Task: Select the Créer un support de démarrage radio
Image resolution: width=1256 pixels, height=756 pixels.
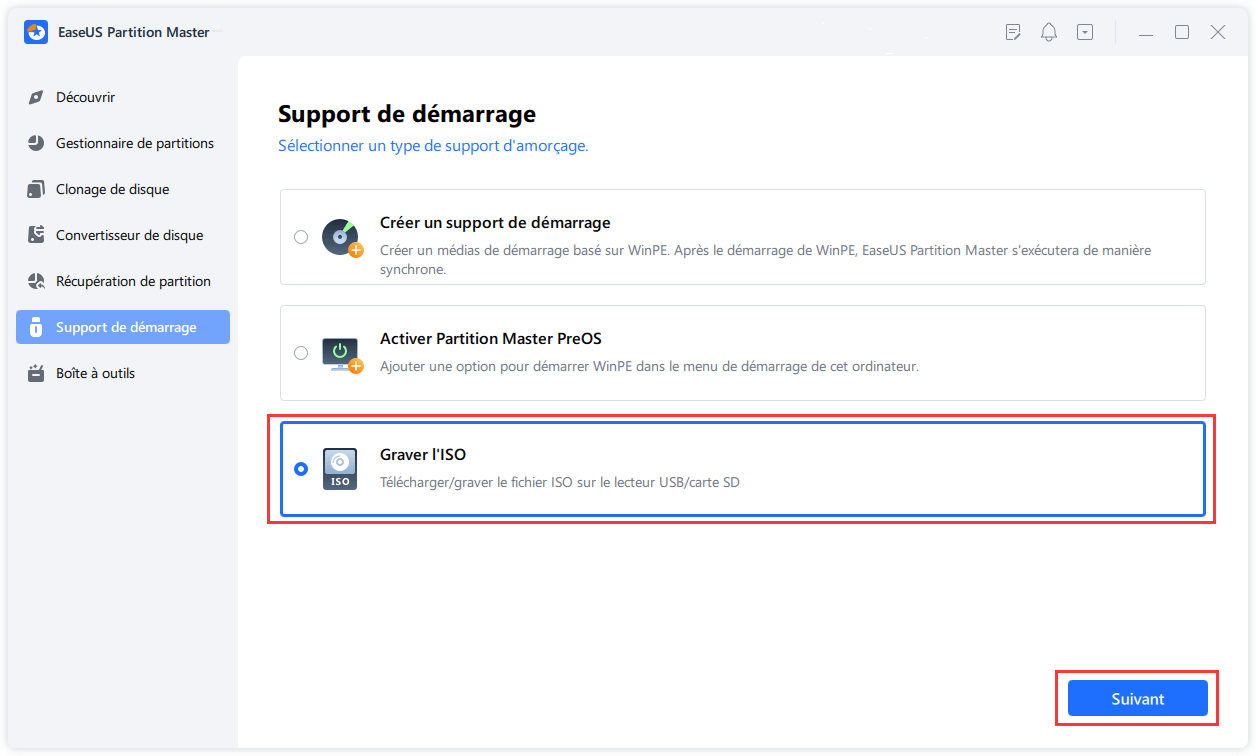Action: [x=301, y=237]
